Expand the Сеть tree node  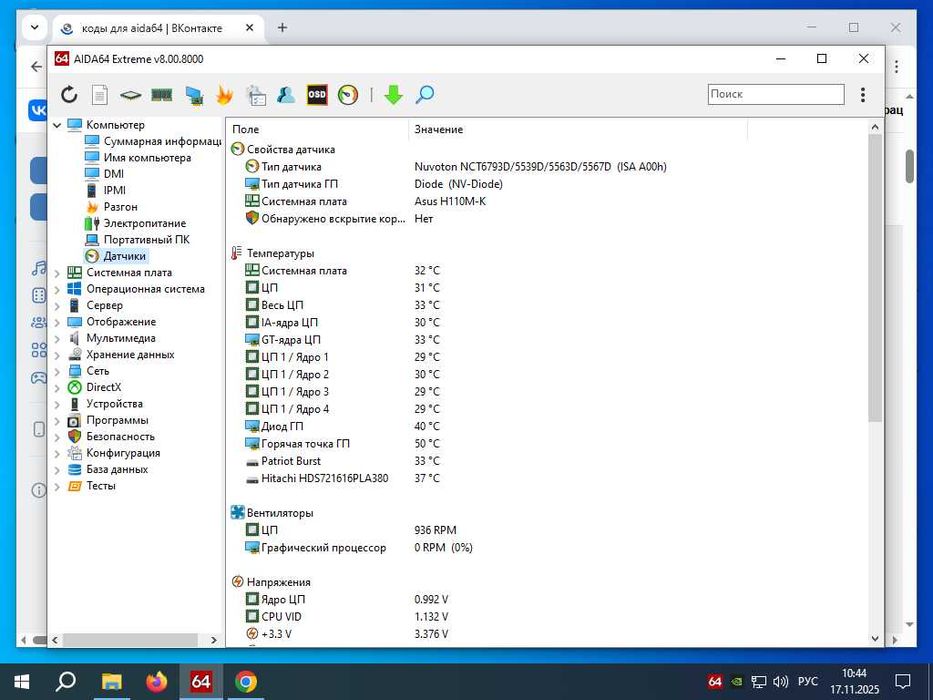point(57,371)
